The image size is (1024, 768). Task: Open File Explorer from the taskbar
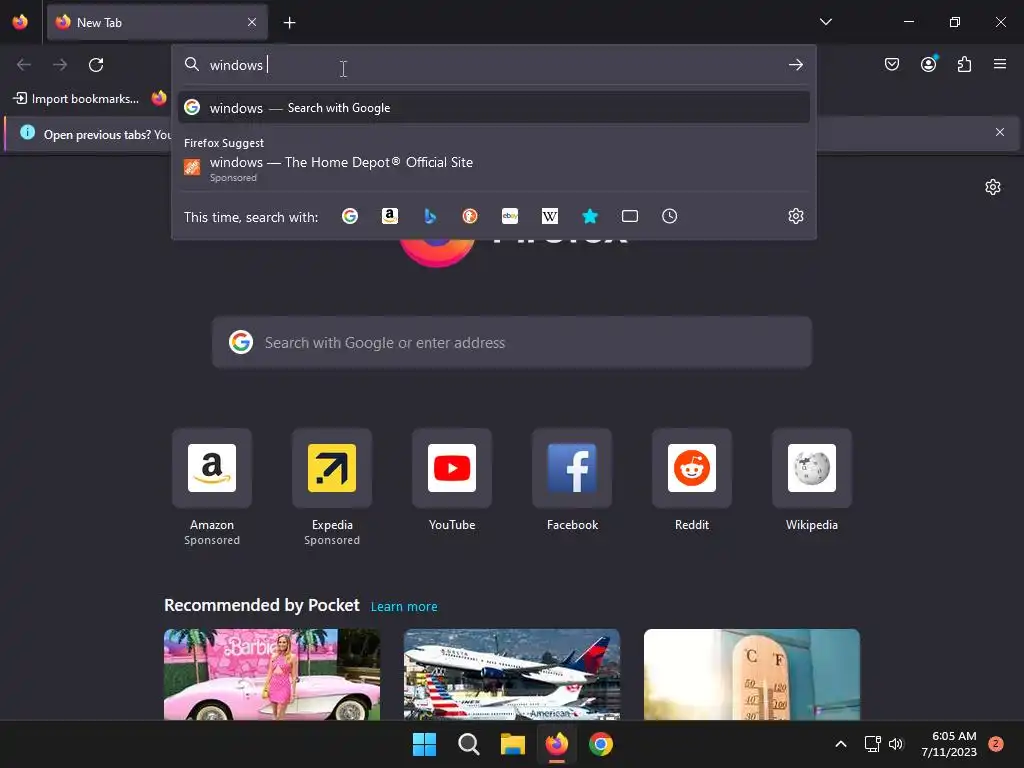[513, 744]
